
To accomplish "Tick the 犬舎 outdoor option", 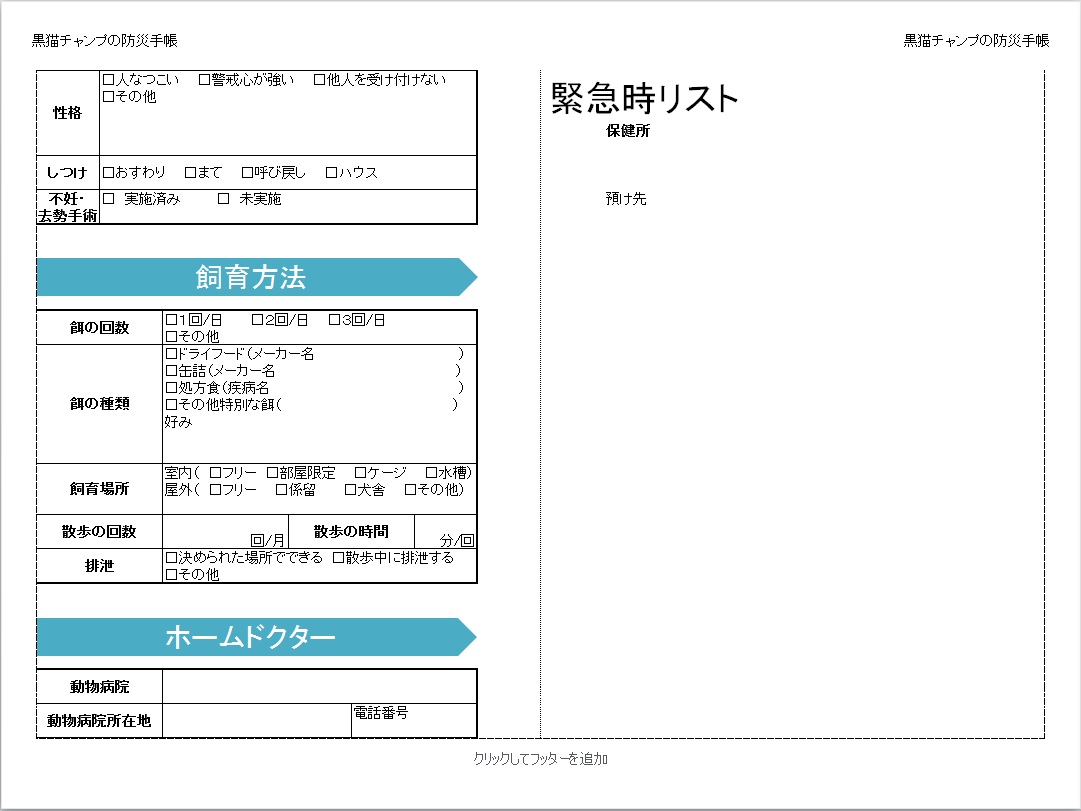I will [350, 490].
